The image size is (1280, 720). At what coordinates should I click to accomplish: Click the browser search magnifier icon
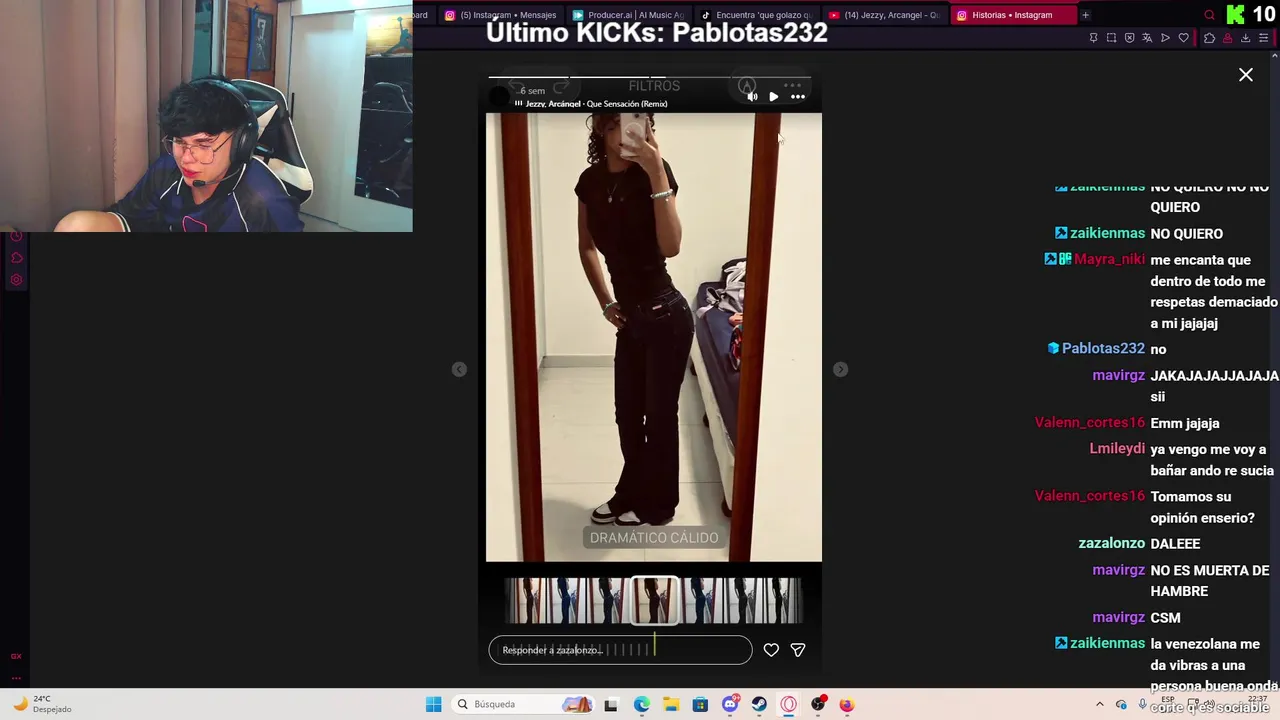[1209, 15]
